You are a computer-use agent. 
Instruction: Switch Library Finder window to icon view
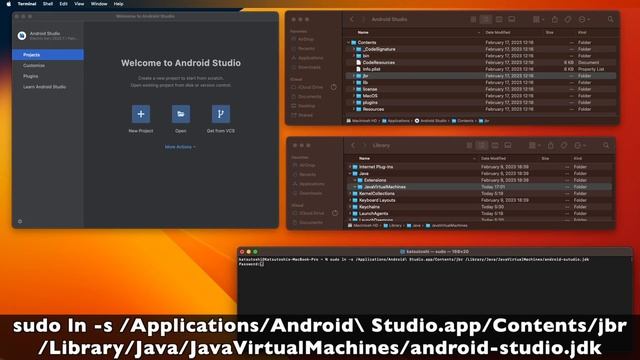click(x=469, y=145)
